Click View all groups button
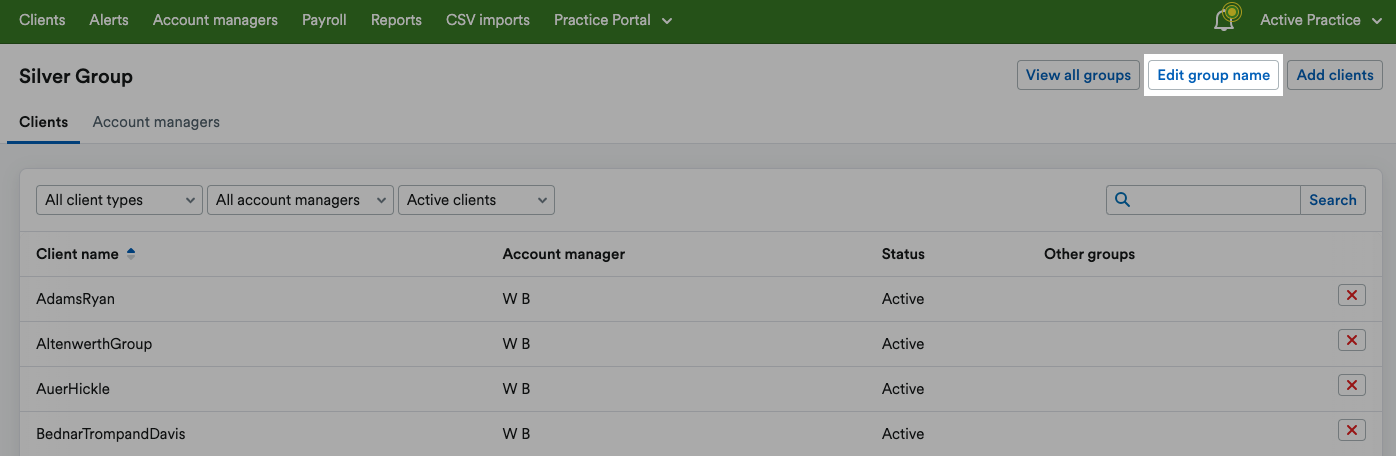The width and height of the screenshot is (1396, 456). tap(1078, 75)
